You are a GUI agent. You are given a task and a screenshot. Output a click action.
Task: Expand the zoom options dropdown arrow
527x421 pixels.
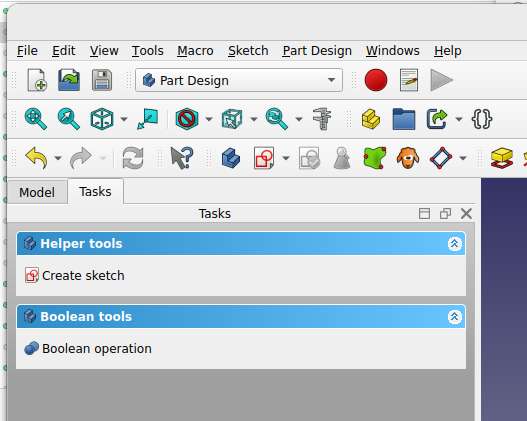[x=299, y=119]
